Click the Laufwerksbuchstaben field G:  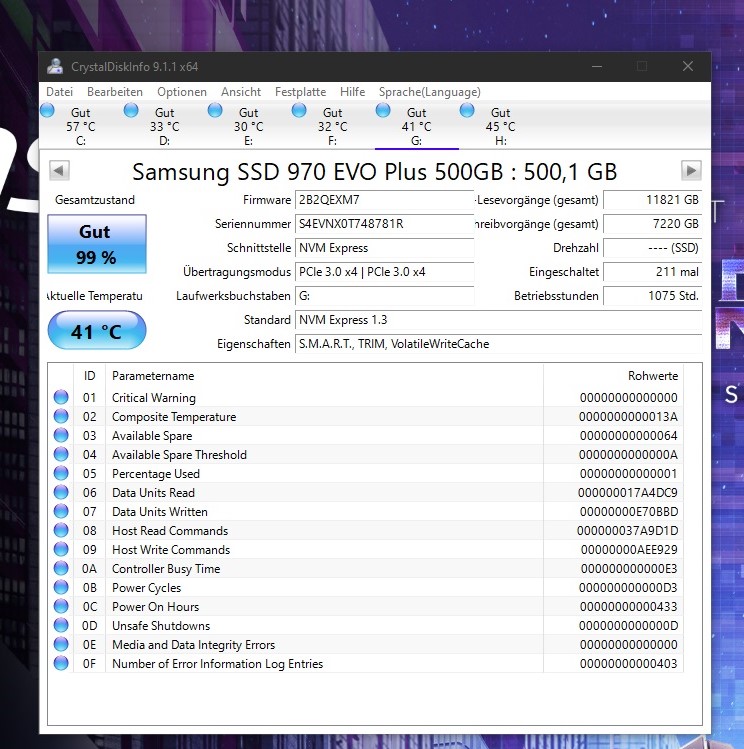(x=384, y=296)
